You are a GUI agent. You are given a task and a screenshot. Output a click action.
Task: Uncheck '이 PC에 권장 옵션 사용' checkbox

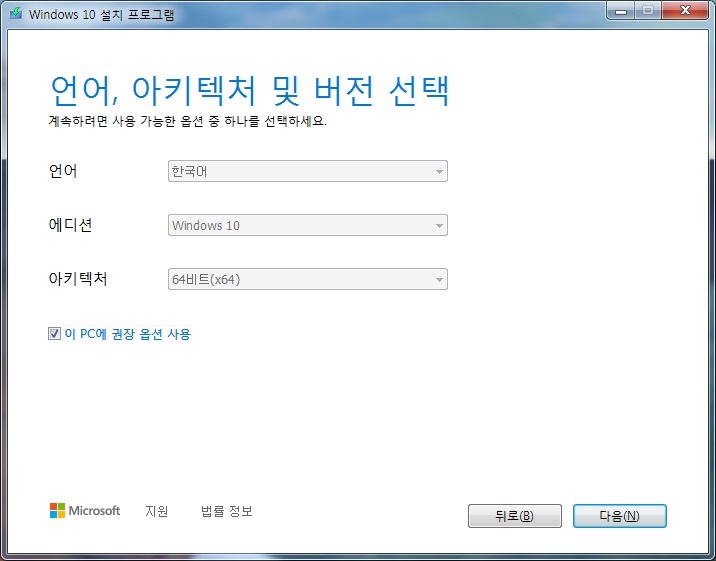click(54, 334)
